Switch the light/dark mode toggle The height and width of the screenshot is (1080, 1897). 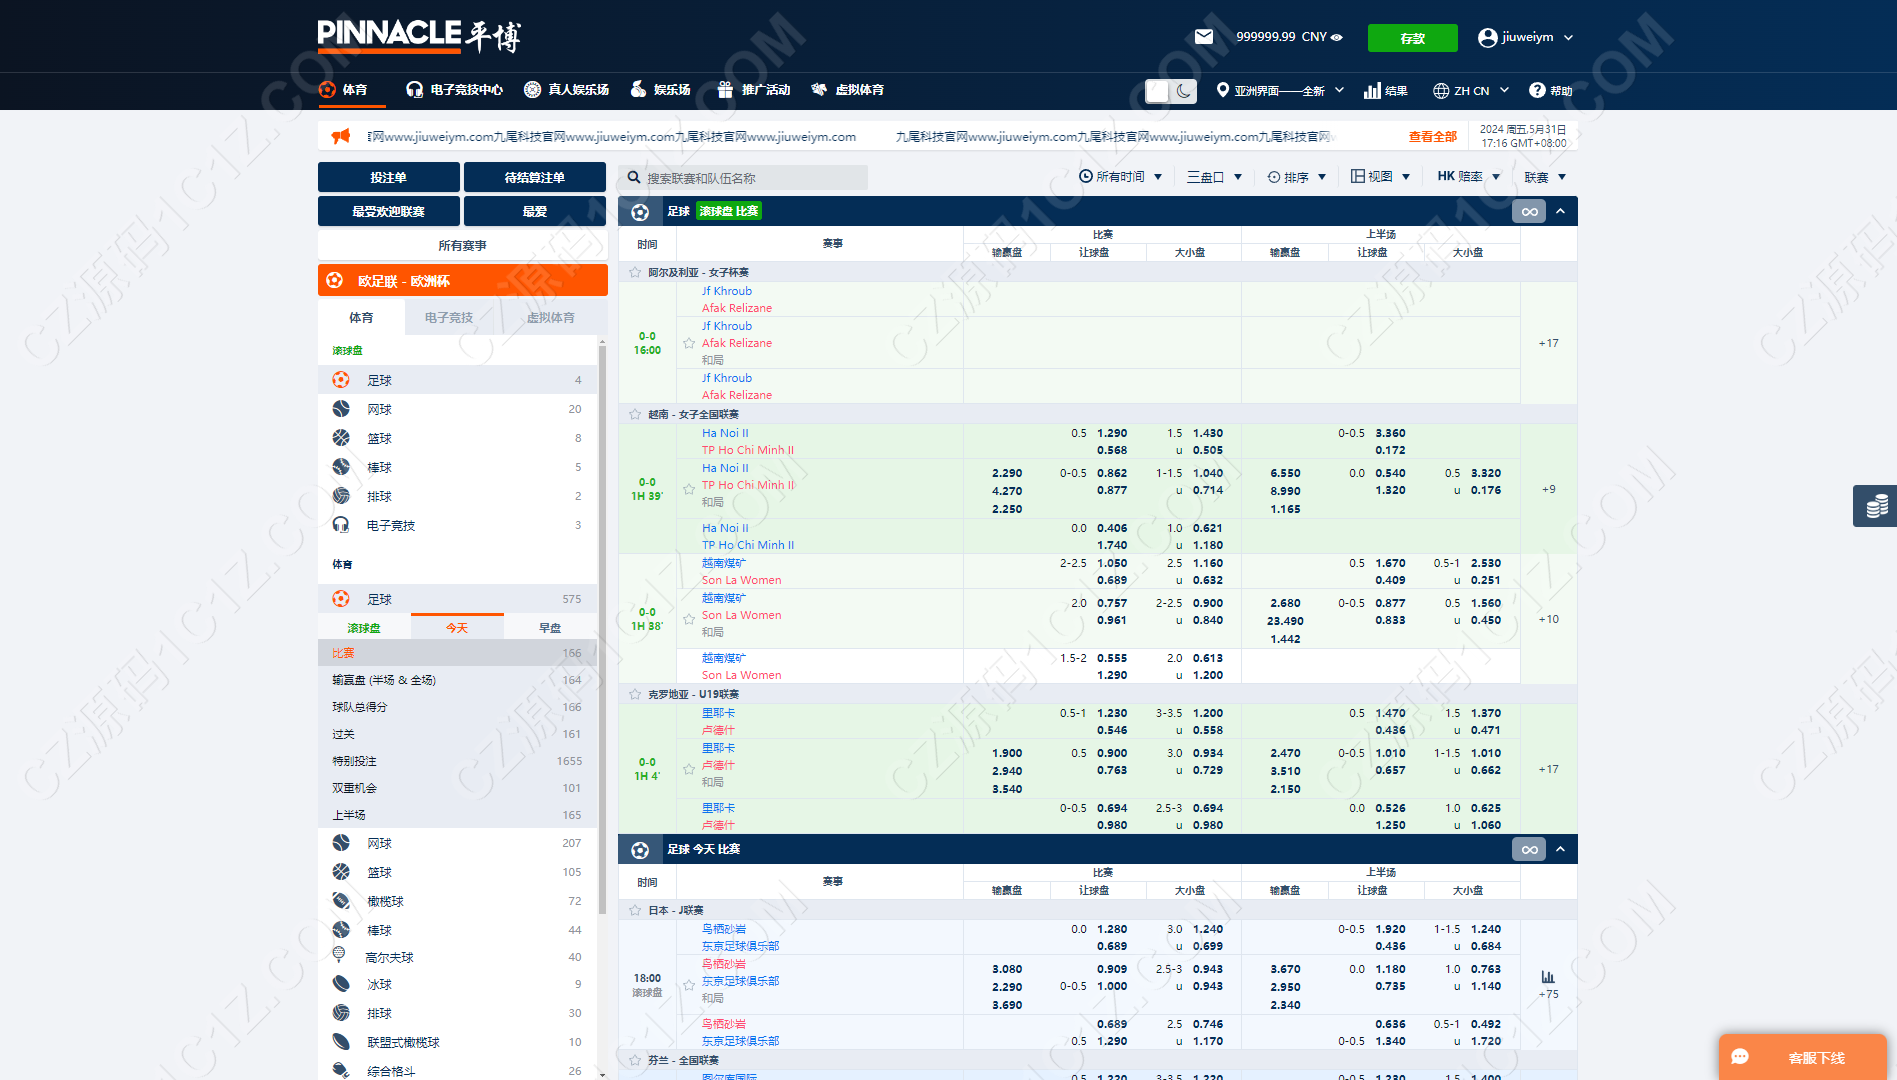1171,91
